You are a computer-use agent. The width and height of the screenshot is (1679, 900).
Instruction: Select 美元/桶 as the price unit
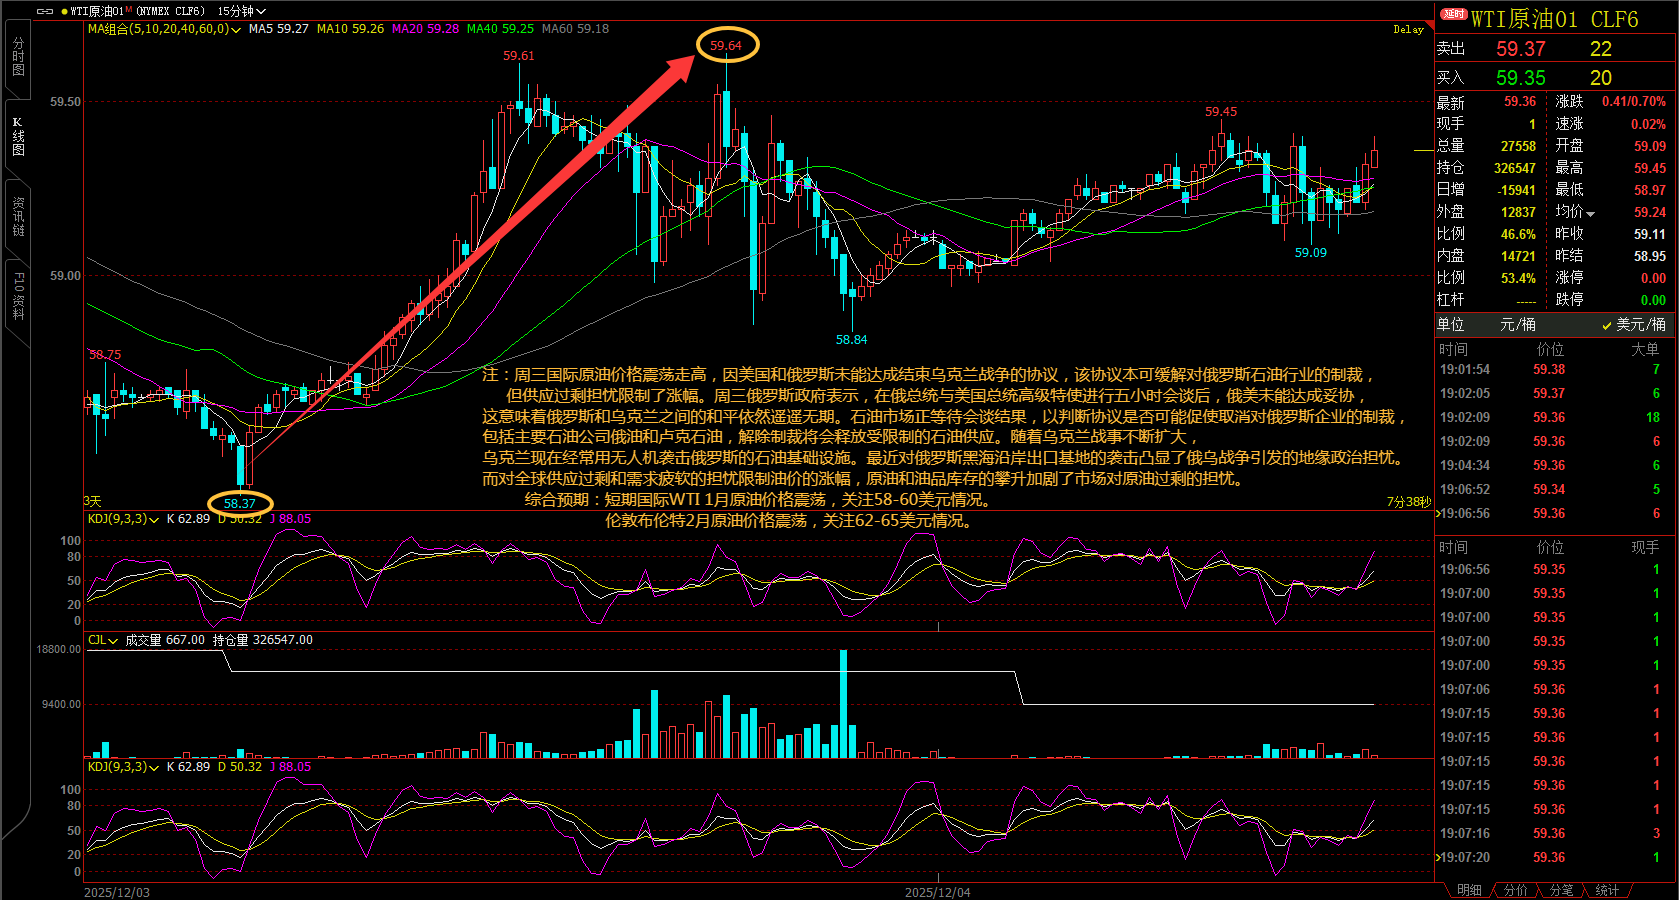pyautogui.click(x=1634, y=324)
